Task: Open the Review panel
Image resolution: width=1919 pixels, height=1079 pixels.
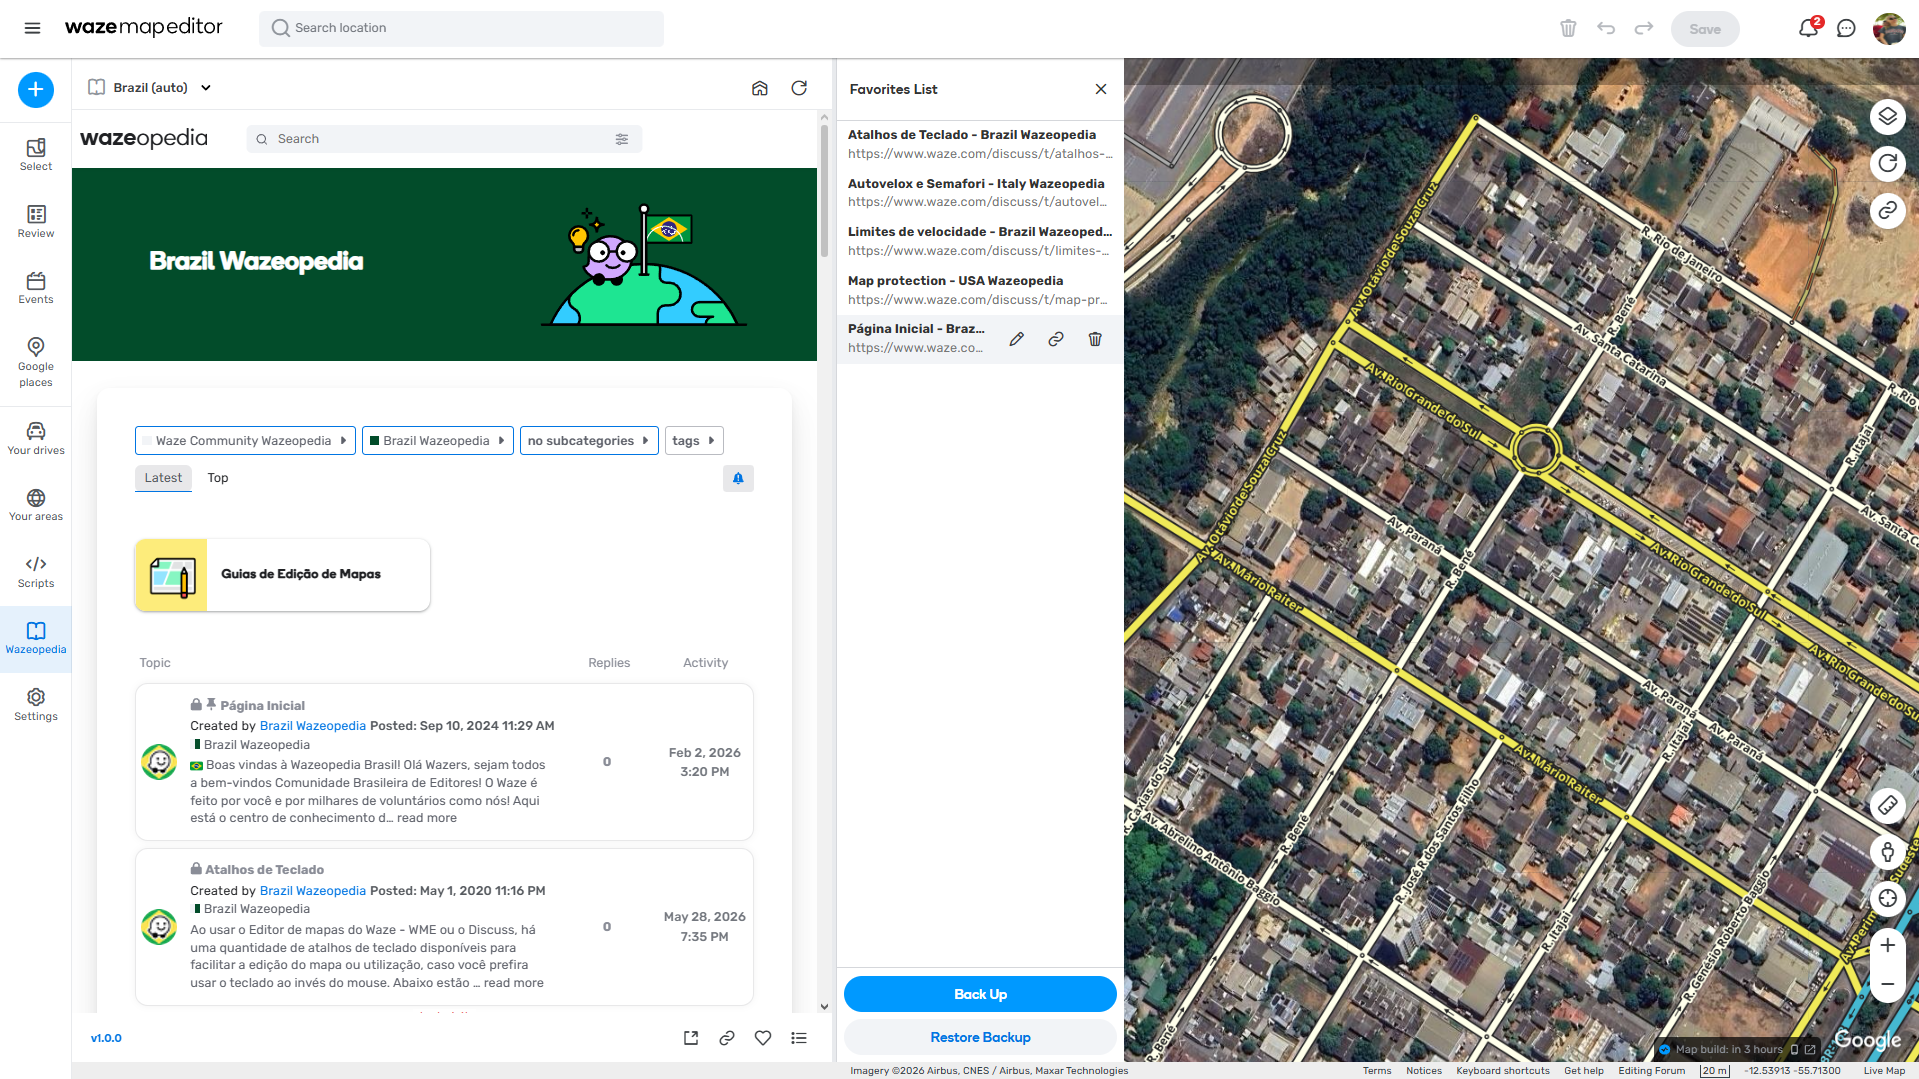Action: (36, 222)
